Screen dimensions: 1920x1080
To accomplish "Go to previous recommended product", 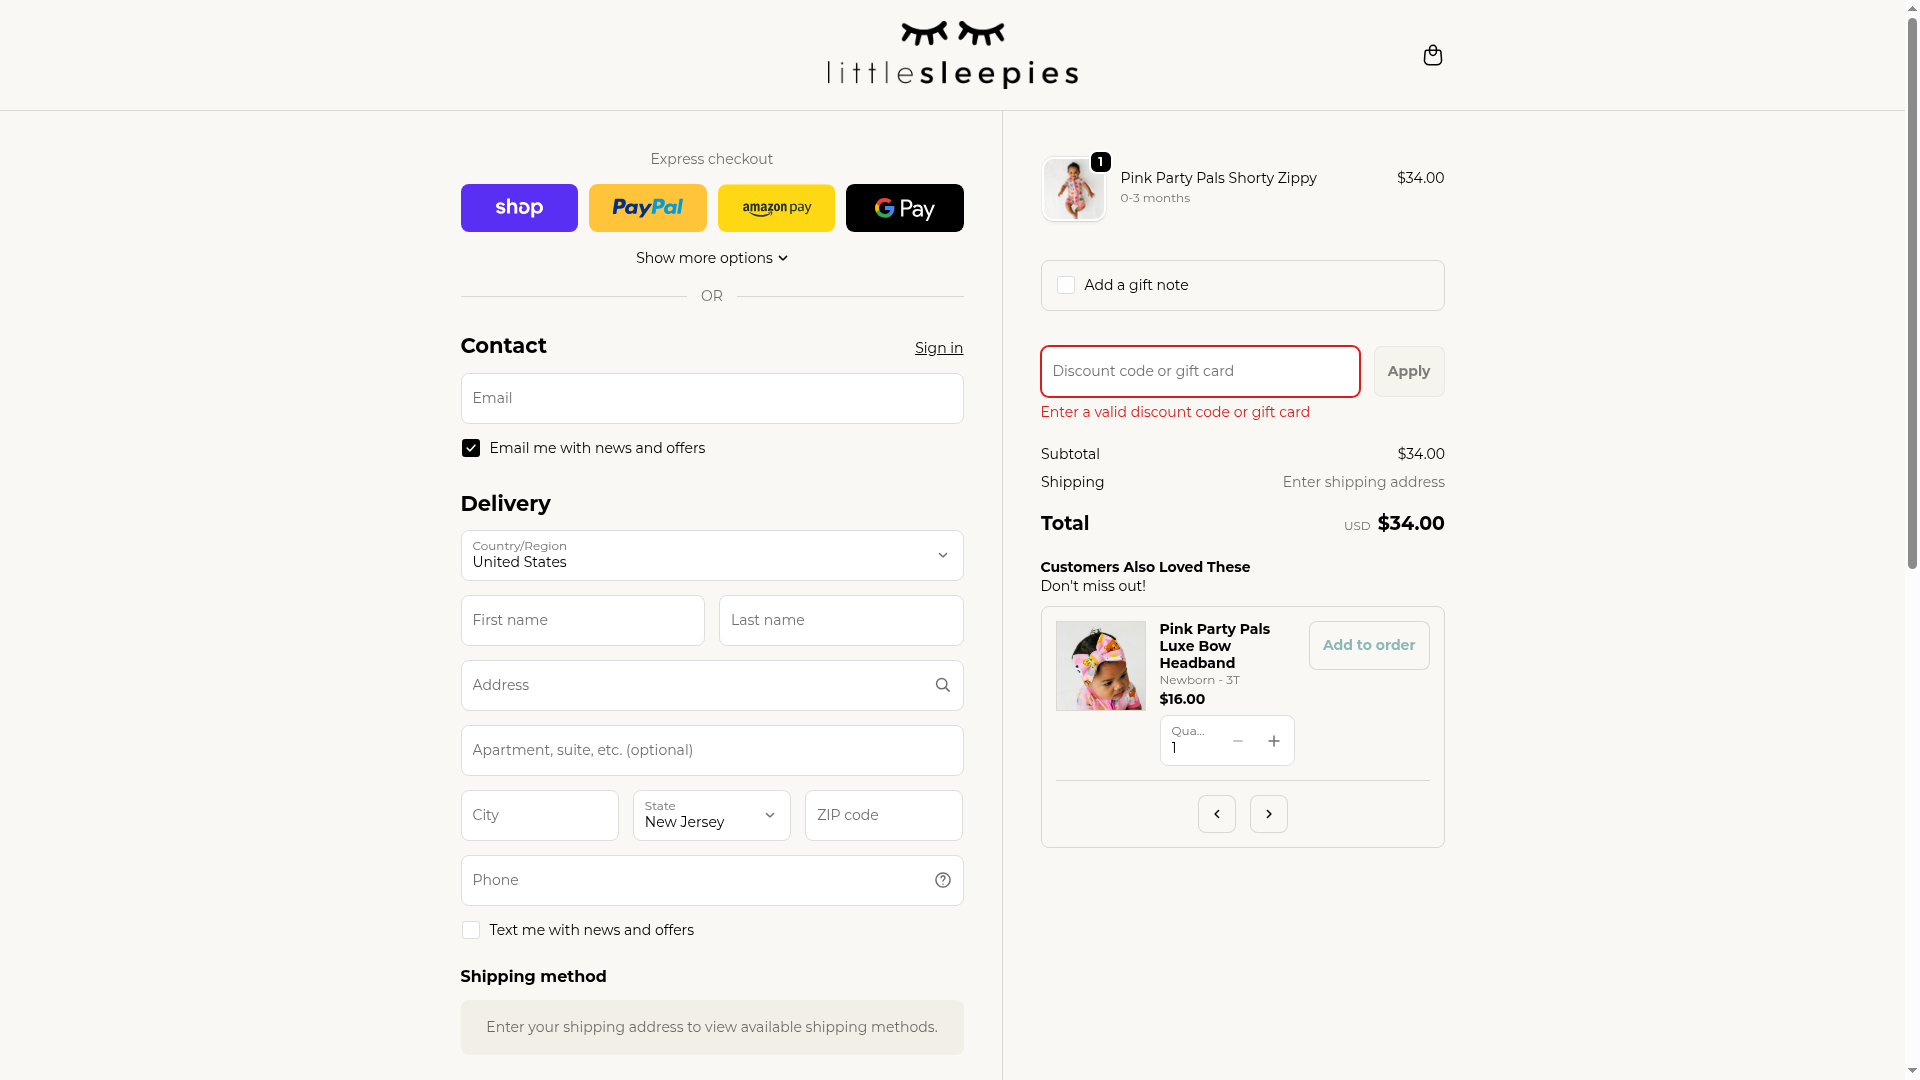I will pyautogui.click(x=1216, y=814).
